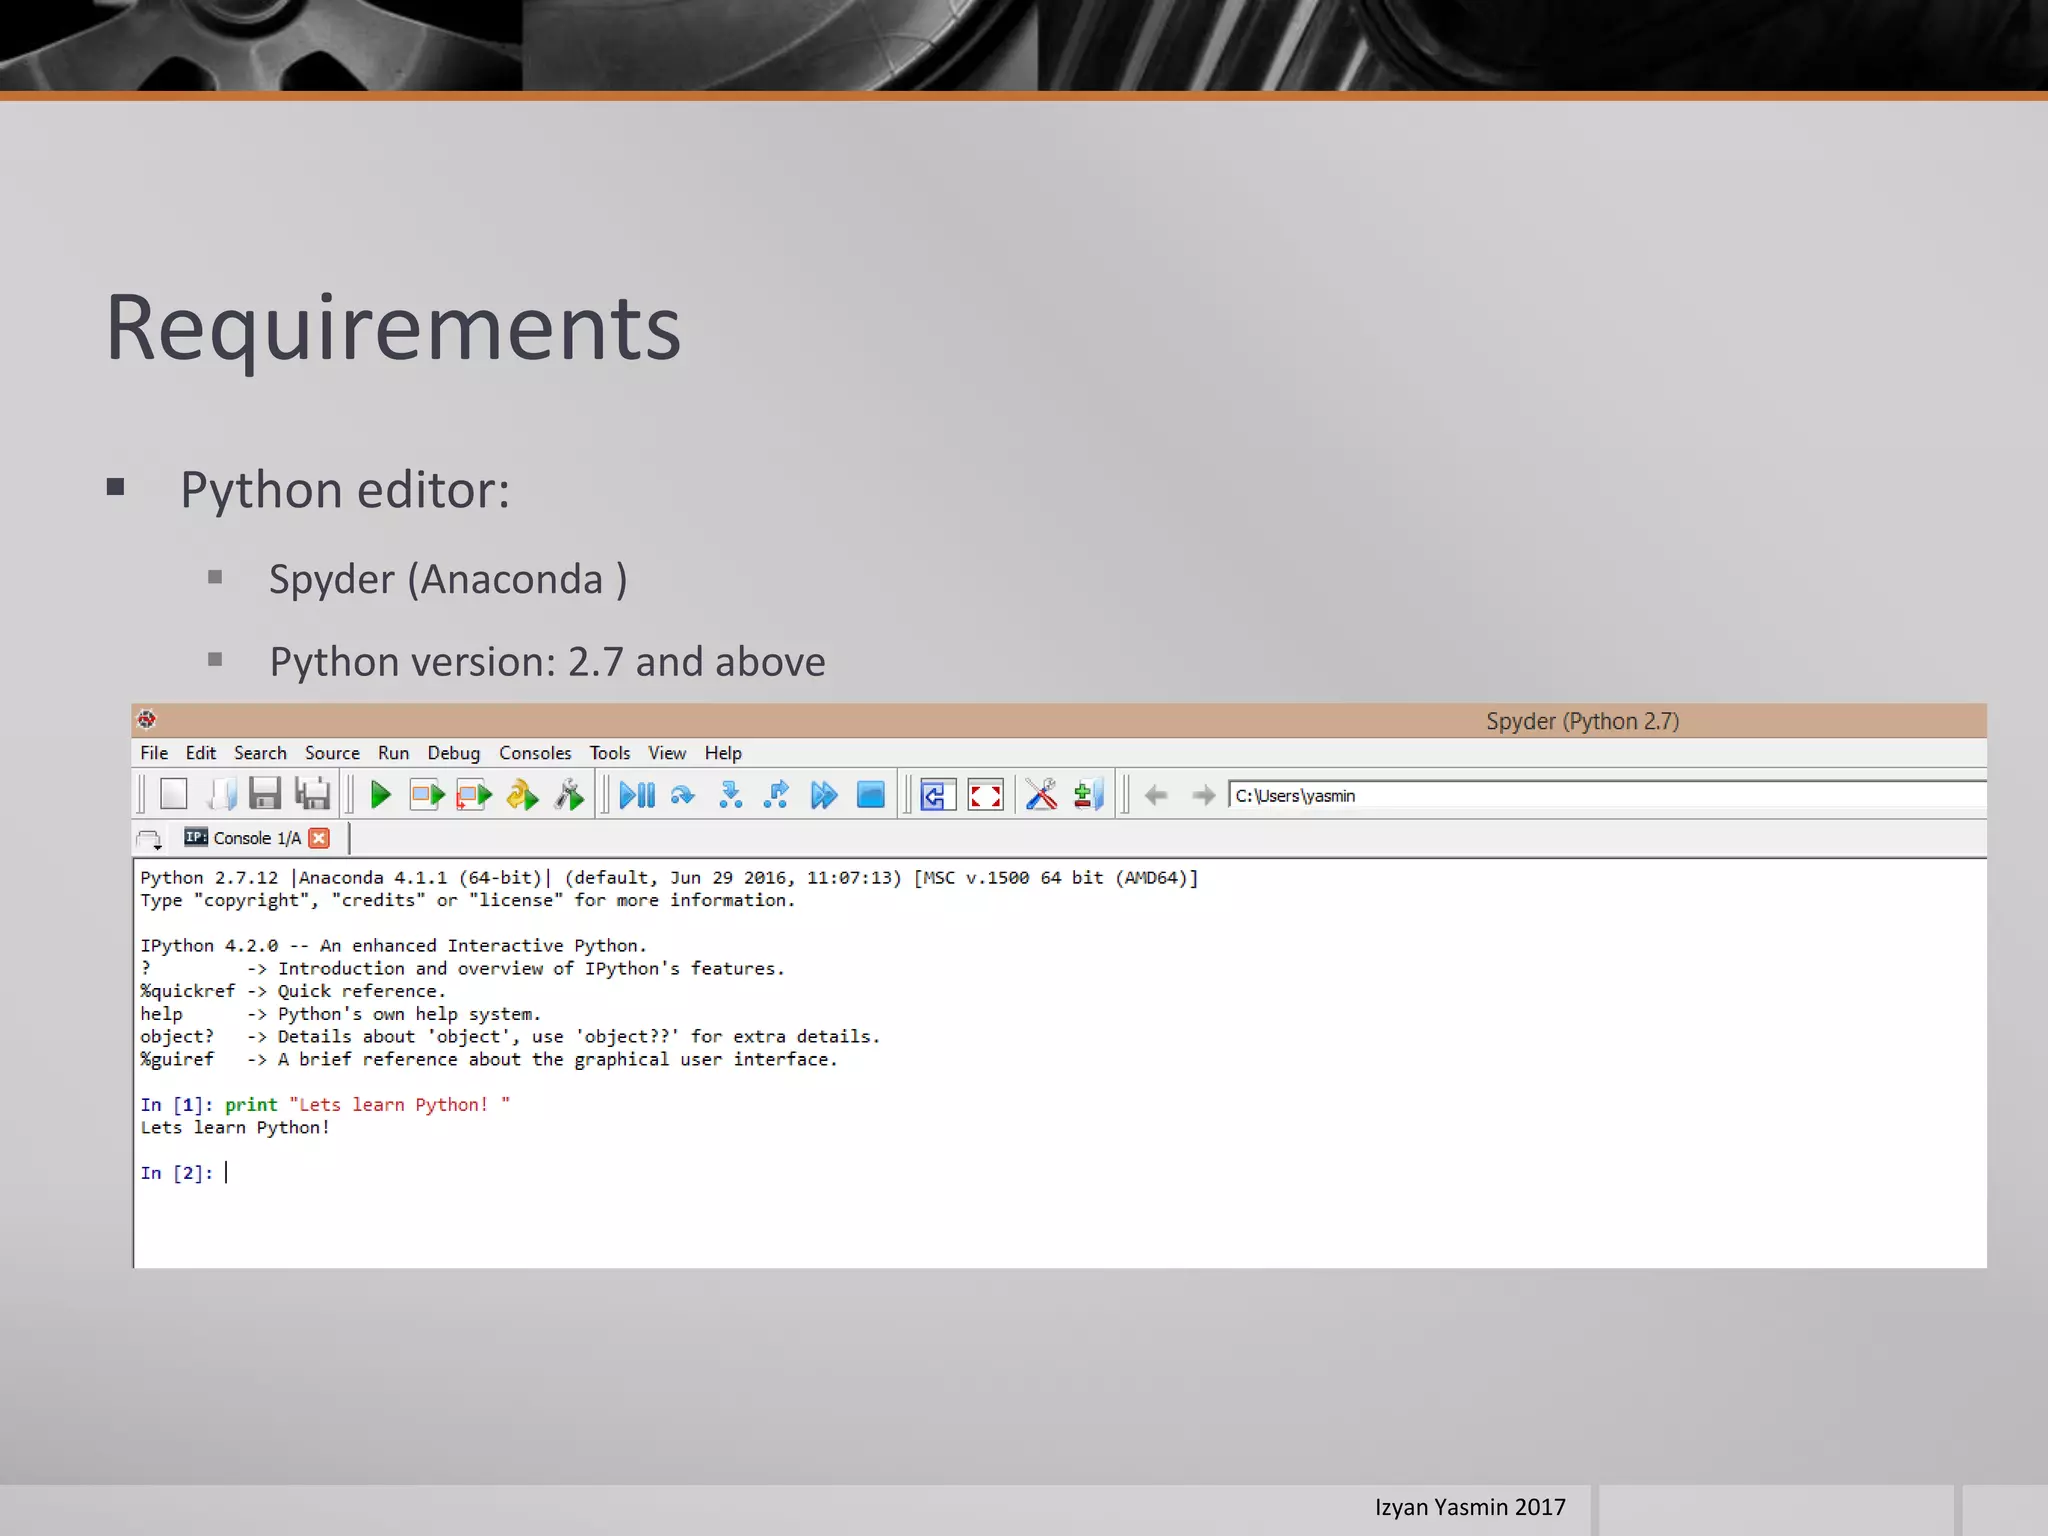Open the Debug menu
This screenshot has height=1536, width=2048.
click(x=453, y=753)
